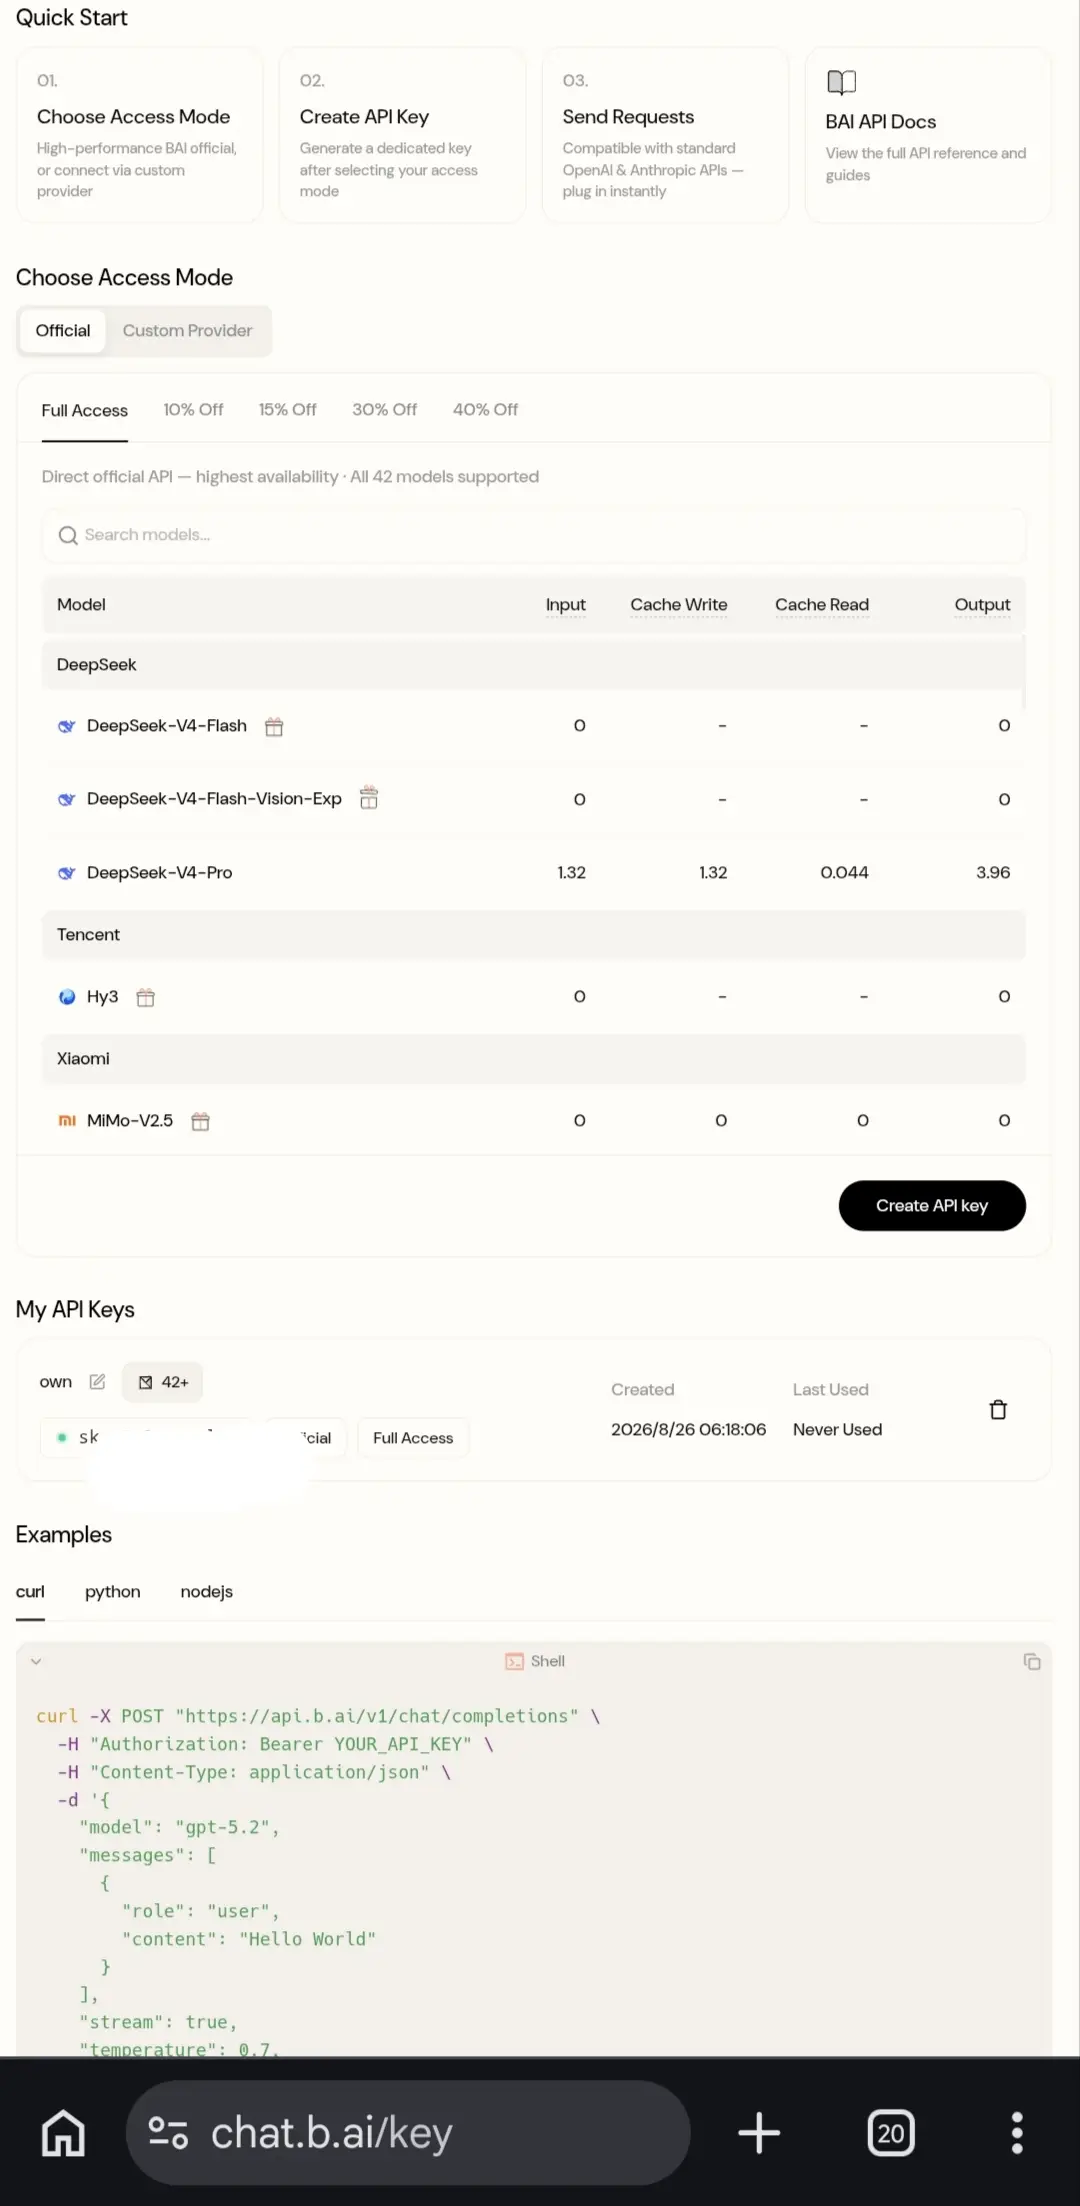Click gift icon next to DeepSeek-V4-Flash
The image size is (1080, 2206).
click(274, 727)
